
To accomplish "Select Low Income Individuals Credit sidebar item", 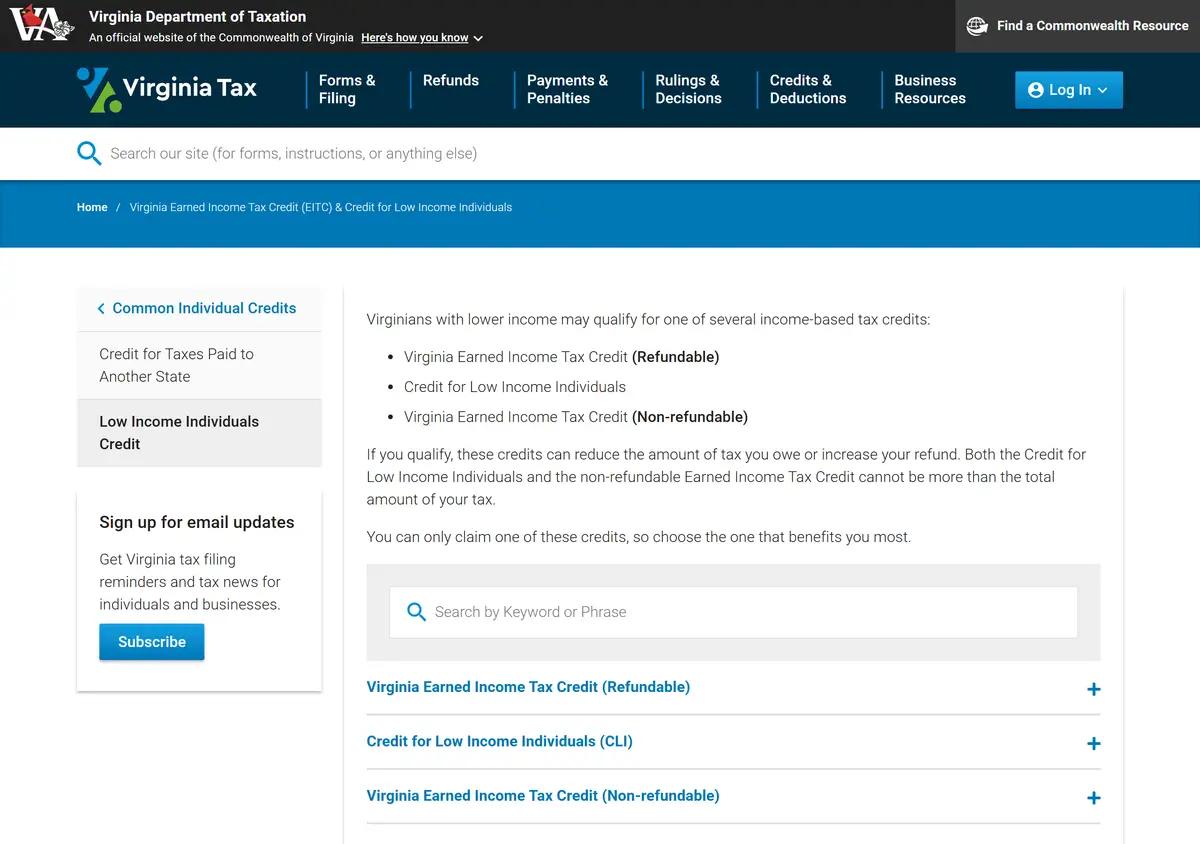I will (199, 433).
